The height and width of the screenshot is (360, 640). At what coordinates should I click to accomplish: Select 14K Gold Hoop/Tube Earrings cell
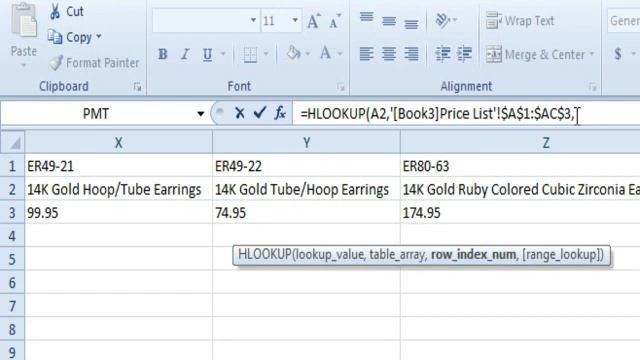coord(118,189)
